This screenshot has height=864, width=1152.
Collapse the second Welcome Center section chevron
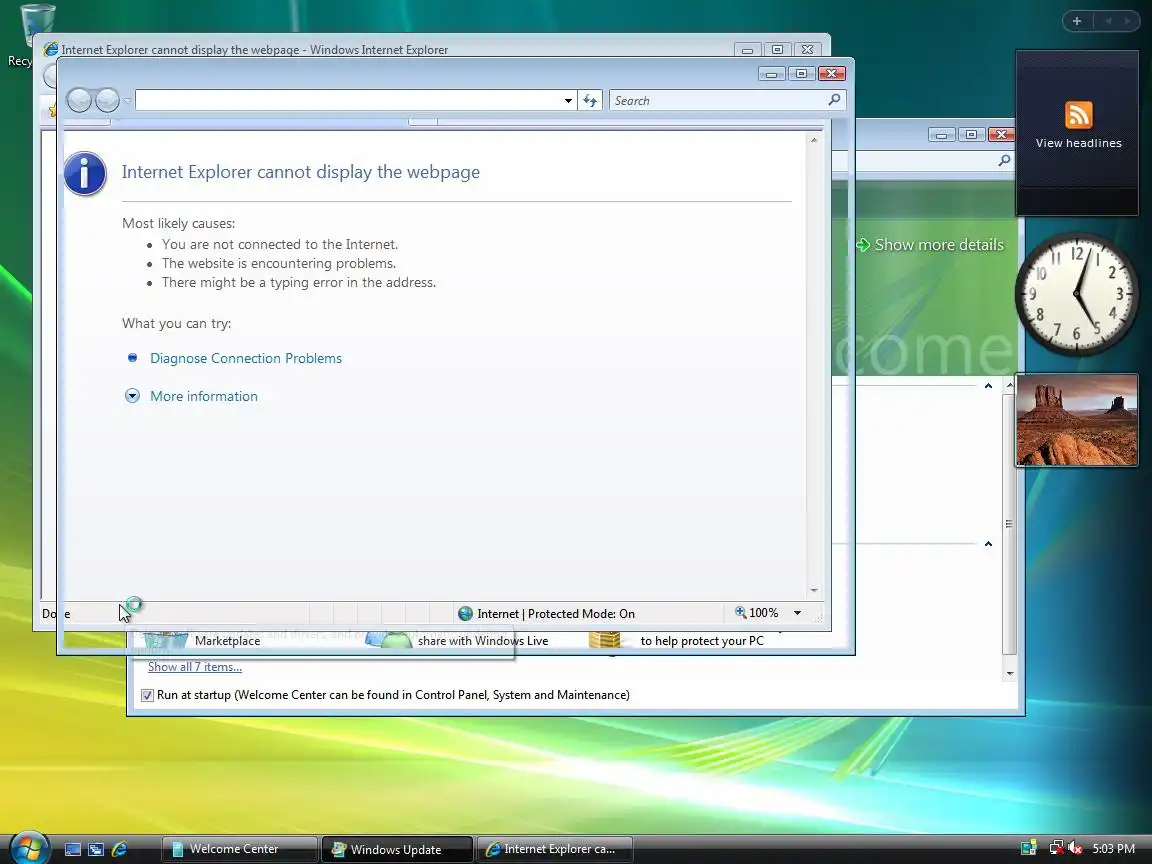(988, 544)
